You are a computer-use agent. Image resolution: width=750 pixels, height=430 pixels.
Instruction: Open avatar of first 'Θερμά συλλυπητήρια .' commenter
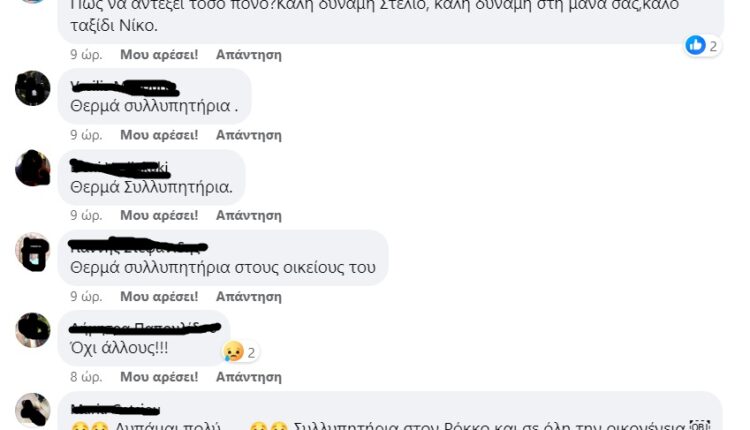(x=33, y=88)
